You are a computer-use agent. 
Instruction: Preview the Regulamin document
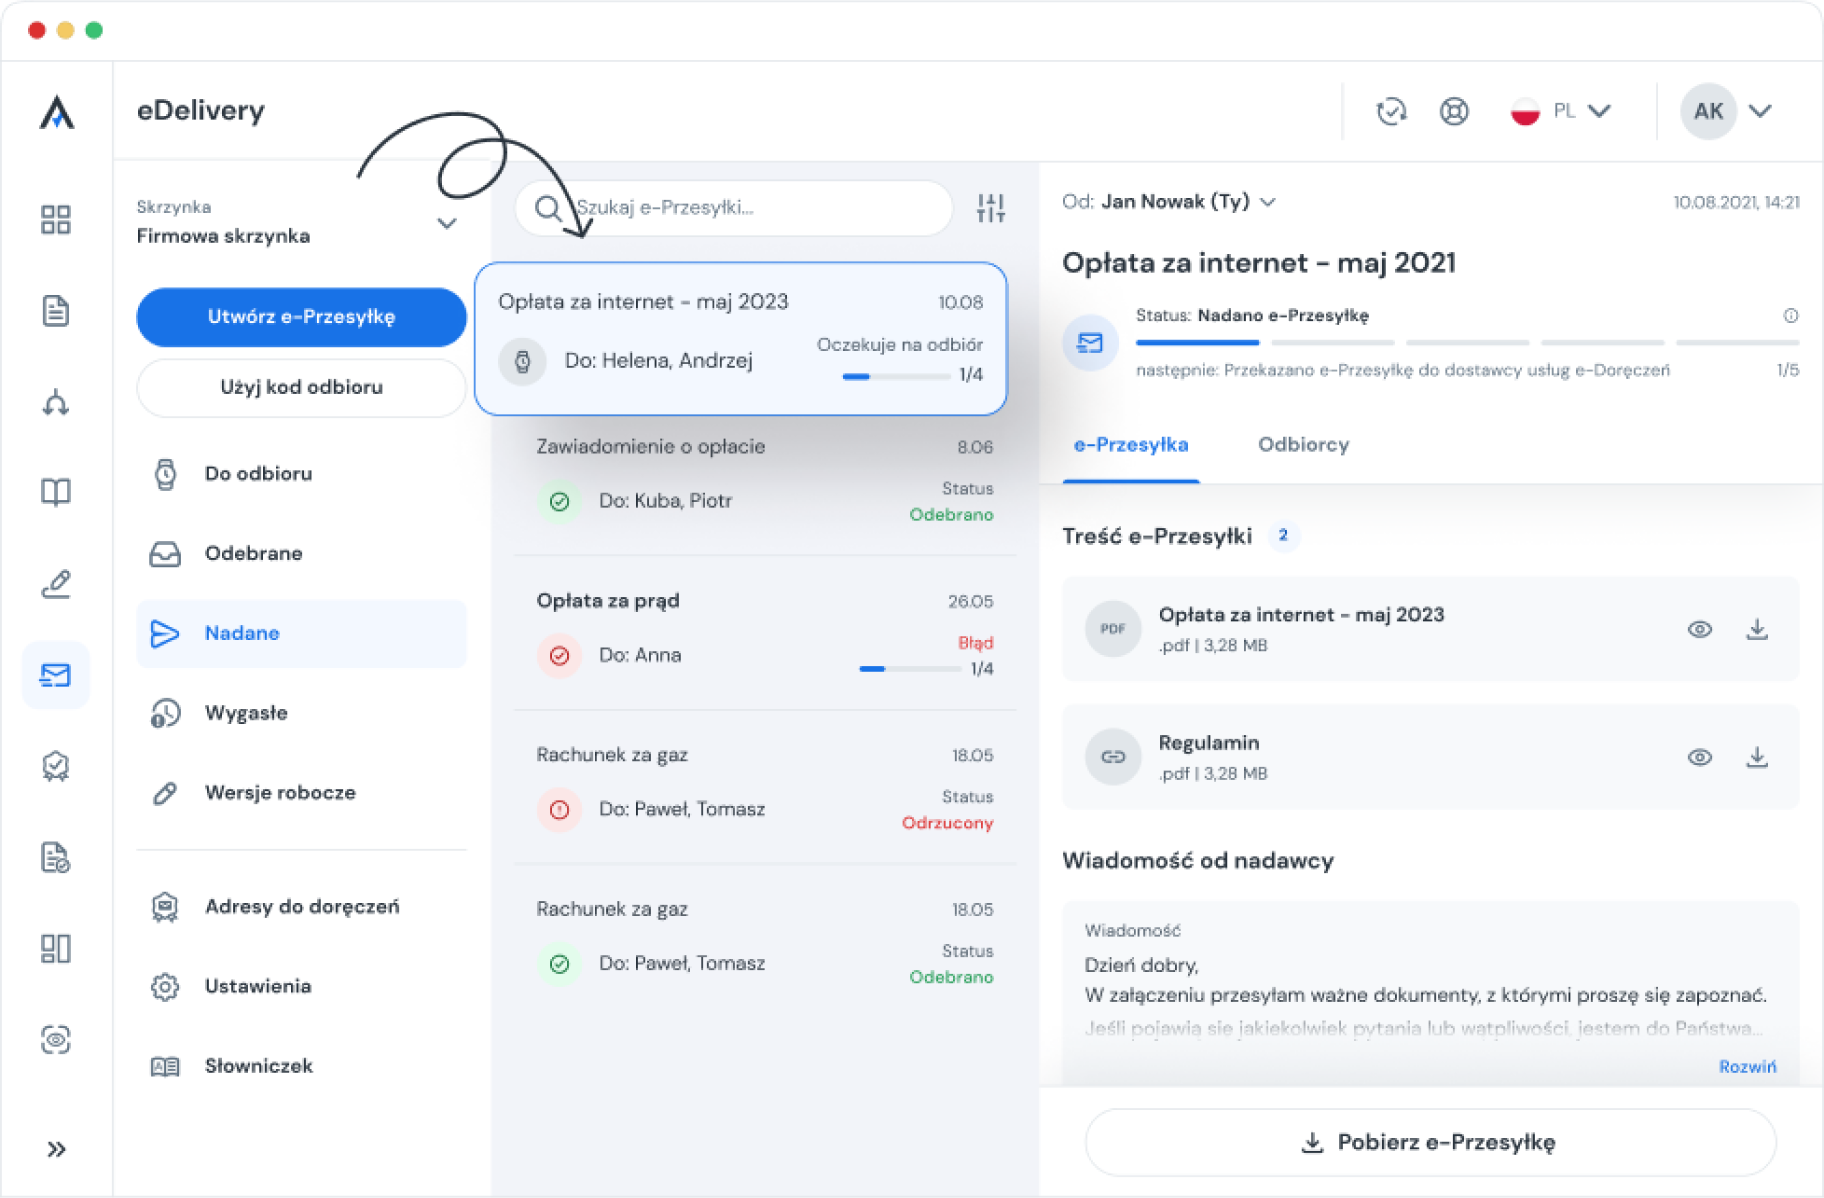1699,758
